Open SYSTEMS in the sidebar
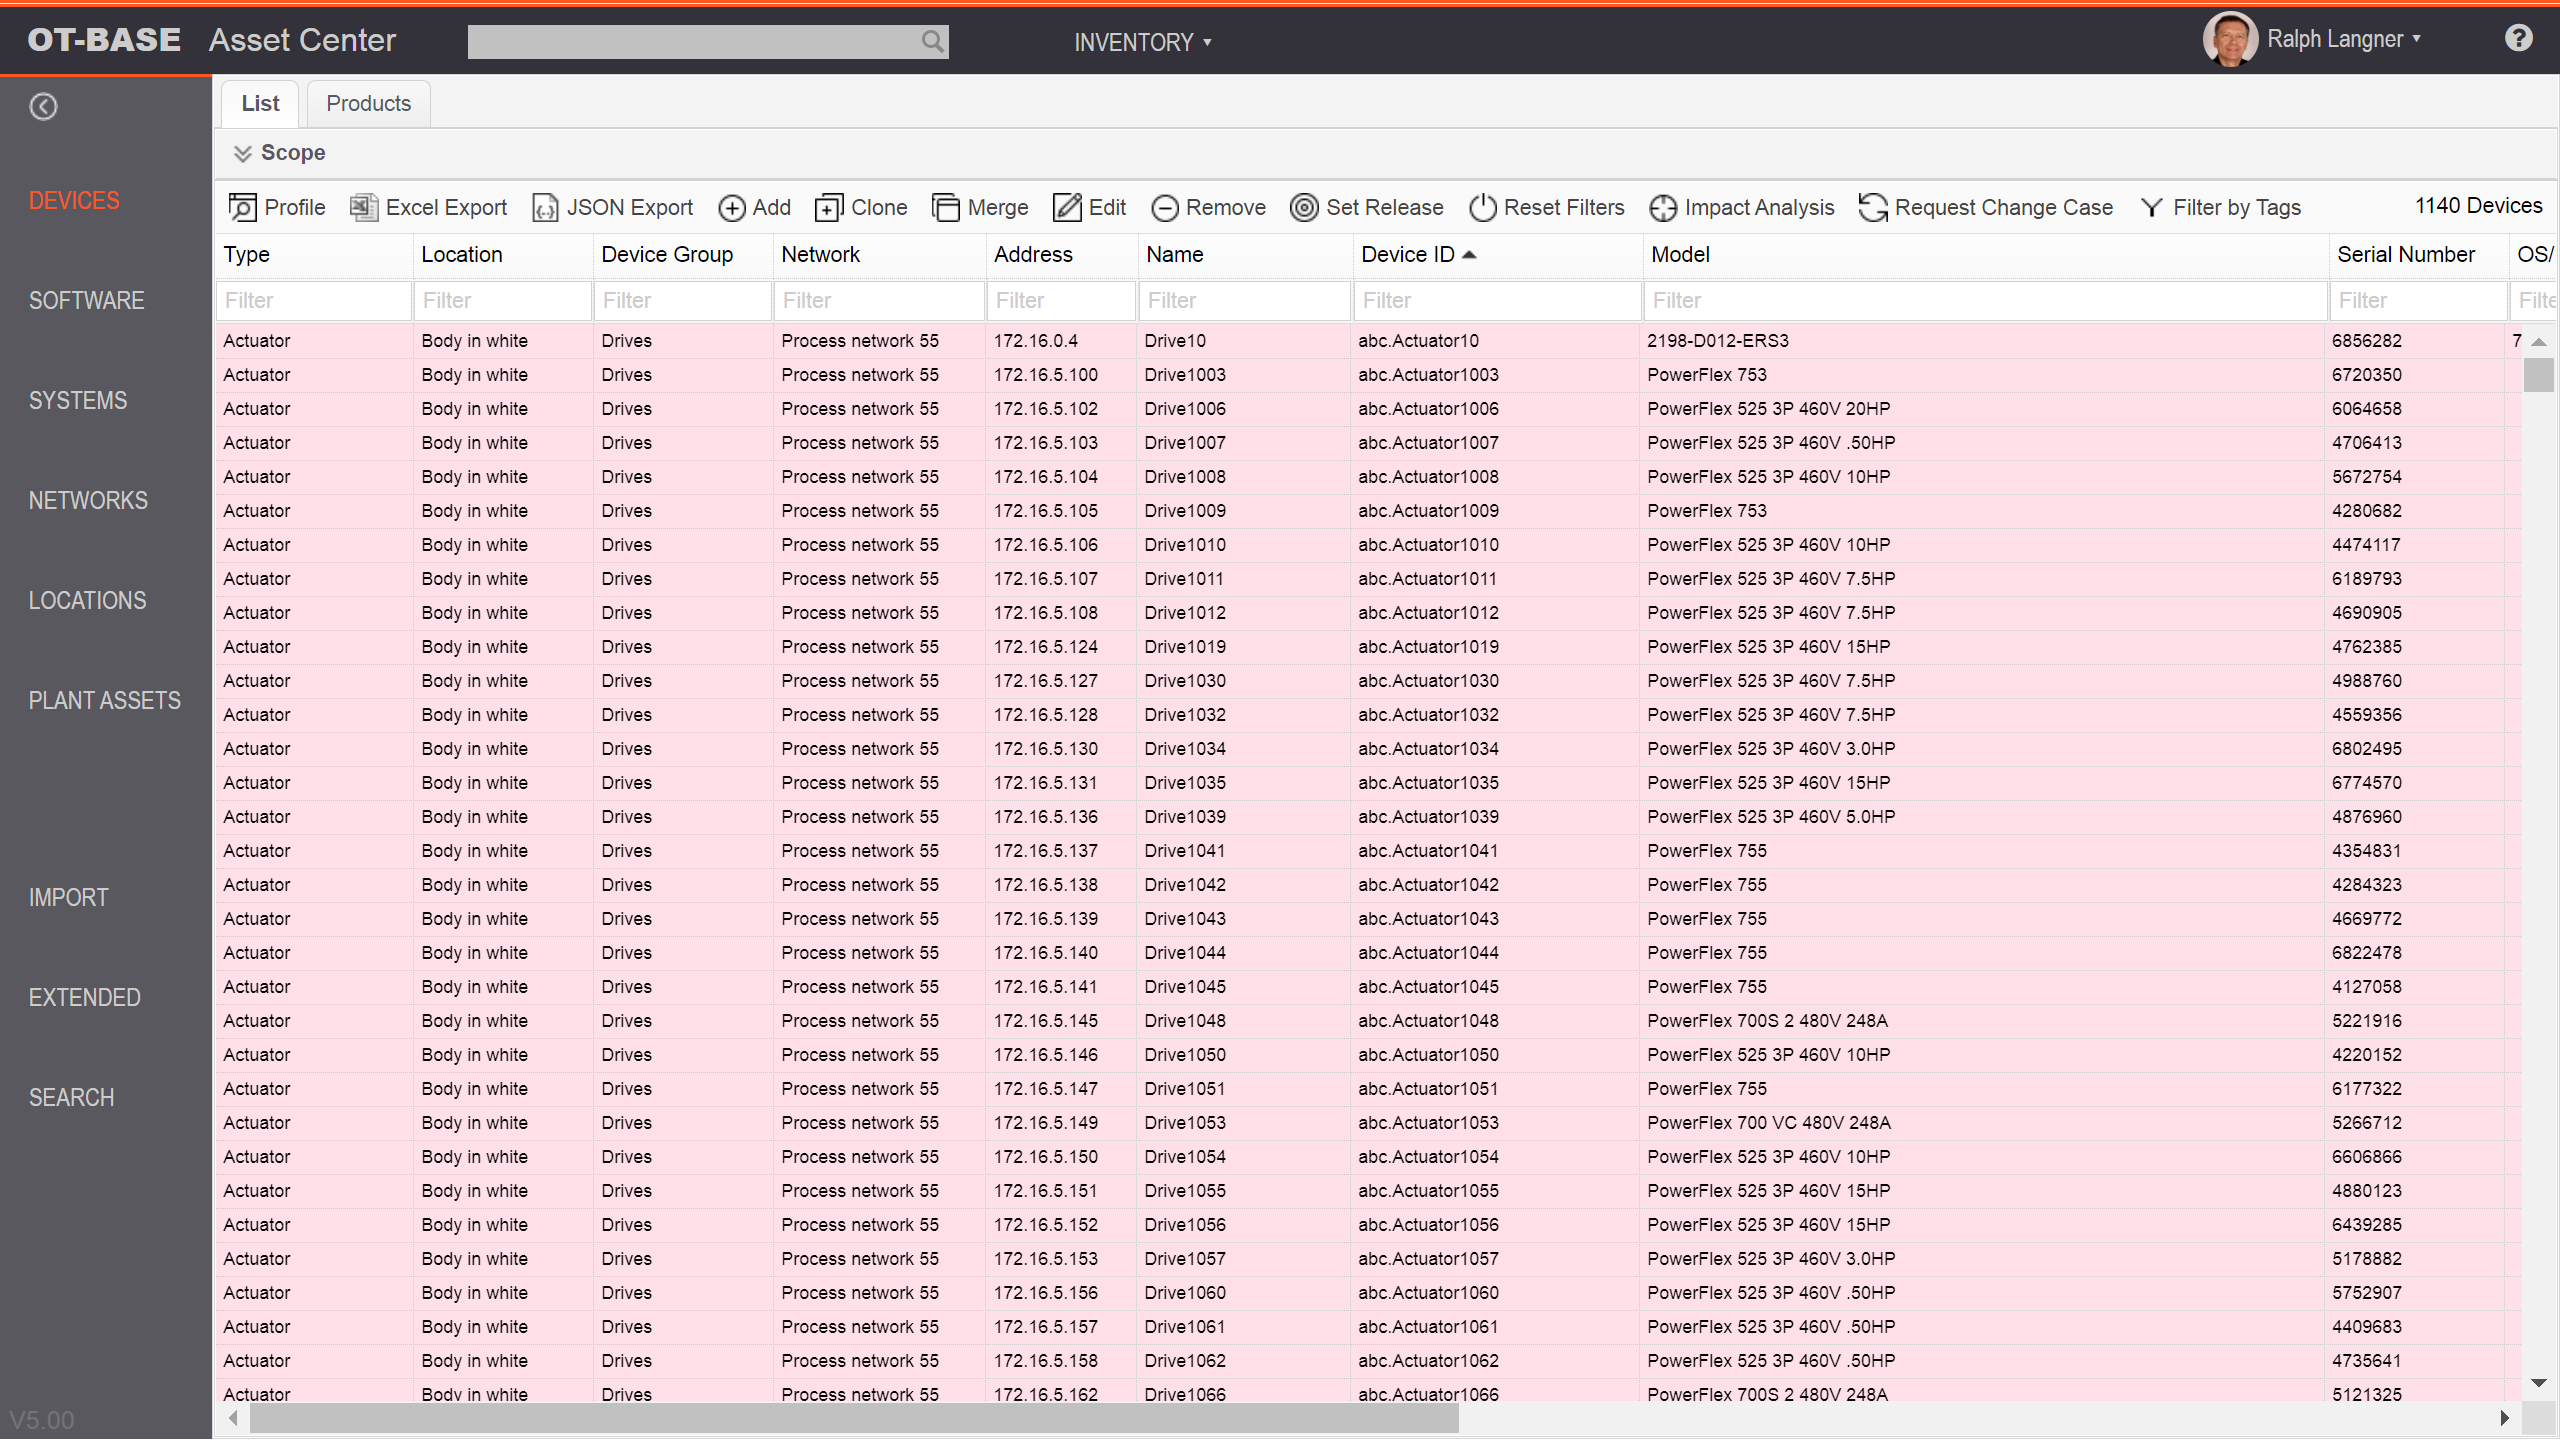 click(78, 400)
